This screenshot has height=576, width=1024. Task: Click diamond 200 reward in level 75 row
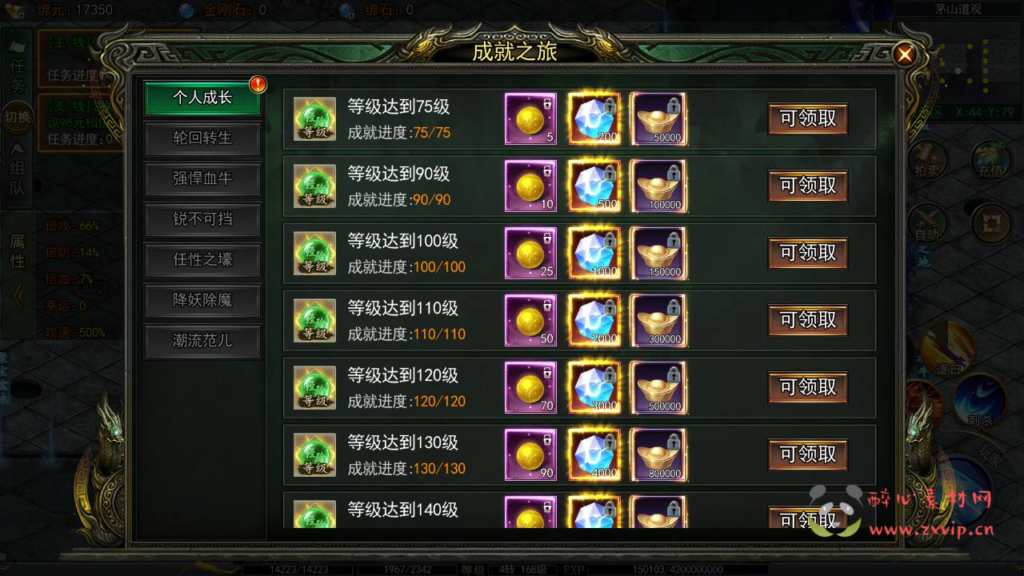tap(594, 119)
